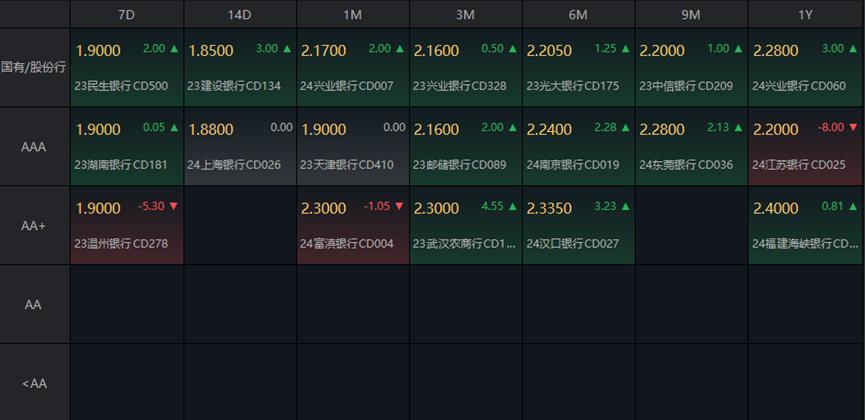This screenshot has width=865, height=420.
Task: Open the 24福建海峡银行 quote cell
Action: point(806,226)
